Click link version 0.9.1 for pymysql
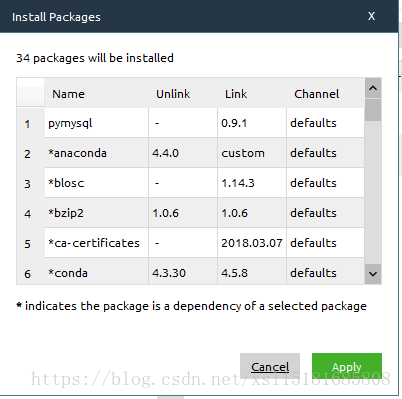Screen dimensions: 402x399 252,123
